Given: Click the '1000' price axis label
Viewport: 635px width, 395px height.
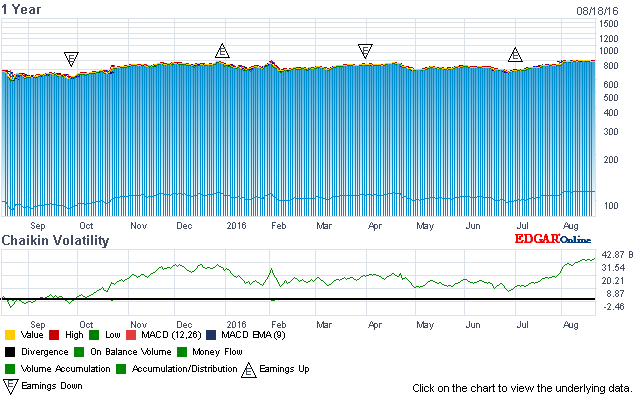Looking at the screenshot, I should pyautogui.click(x=608, y=51).
